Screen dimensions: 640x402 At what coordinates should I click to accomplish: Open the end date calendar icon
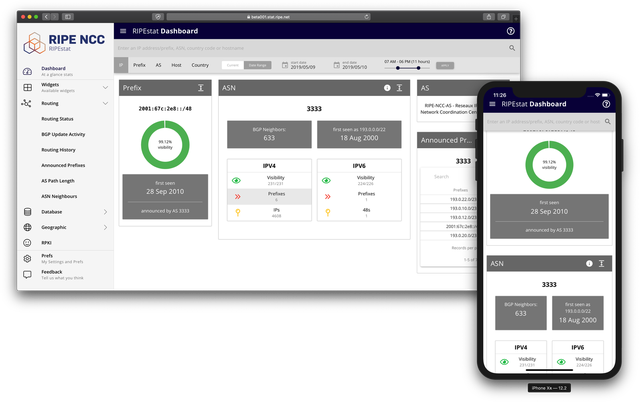point(336,65)
